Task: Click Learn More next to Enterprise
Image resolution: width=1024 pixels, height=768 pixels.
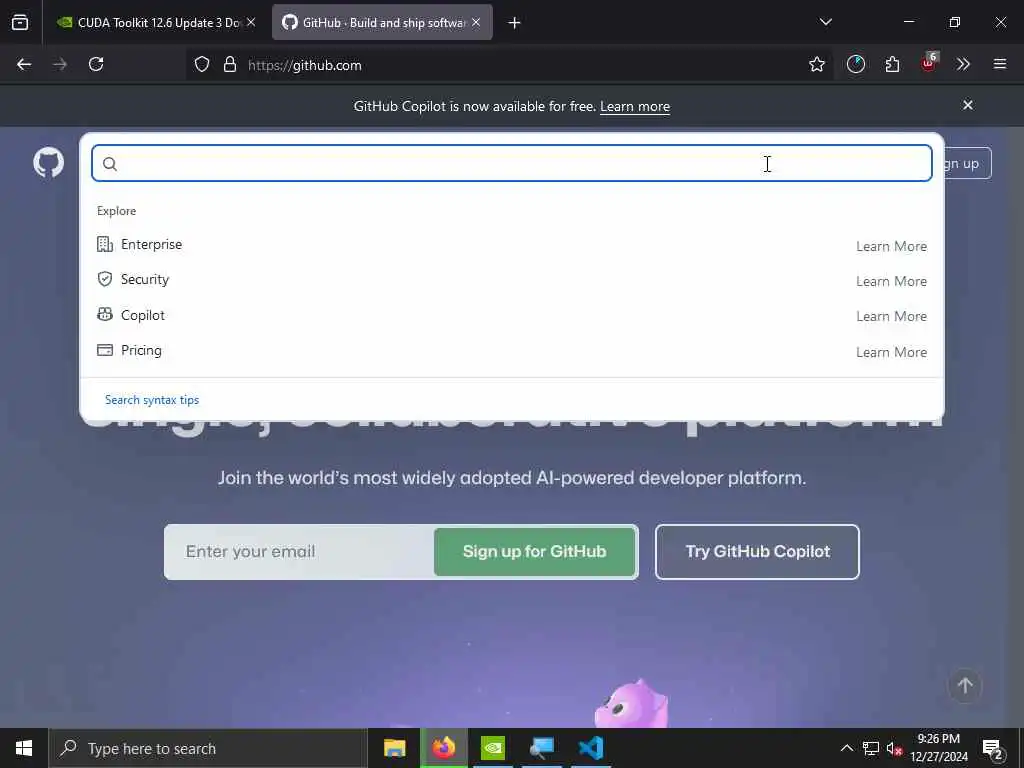Action: tap(891, 246)
